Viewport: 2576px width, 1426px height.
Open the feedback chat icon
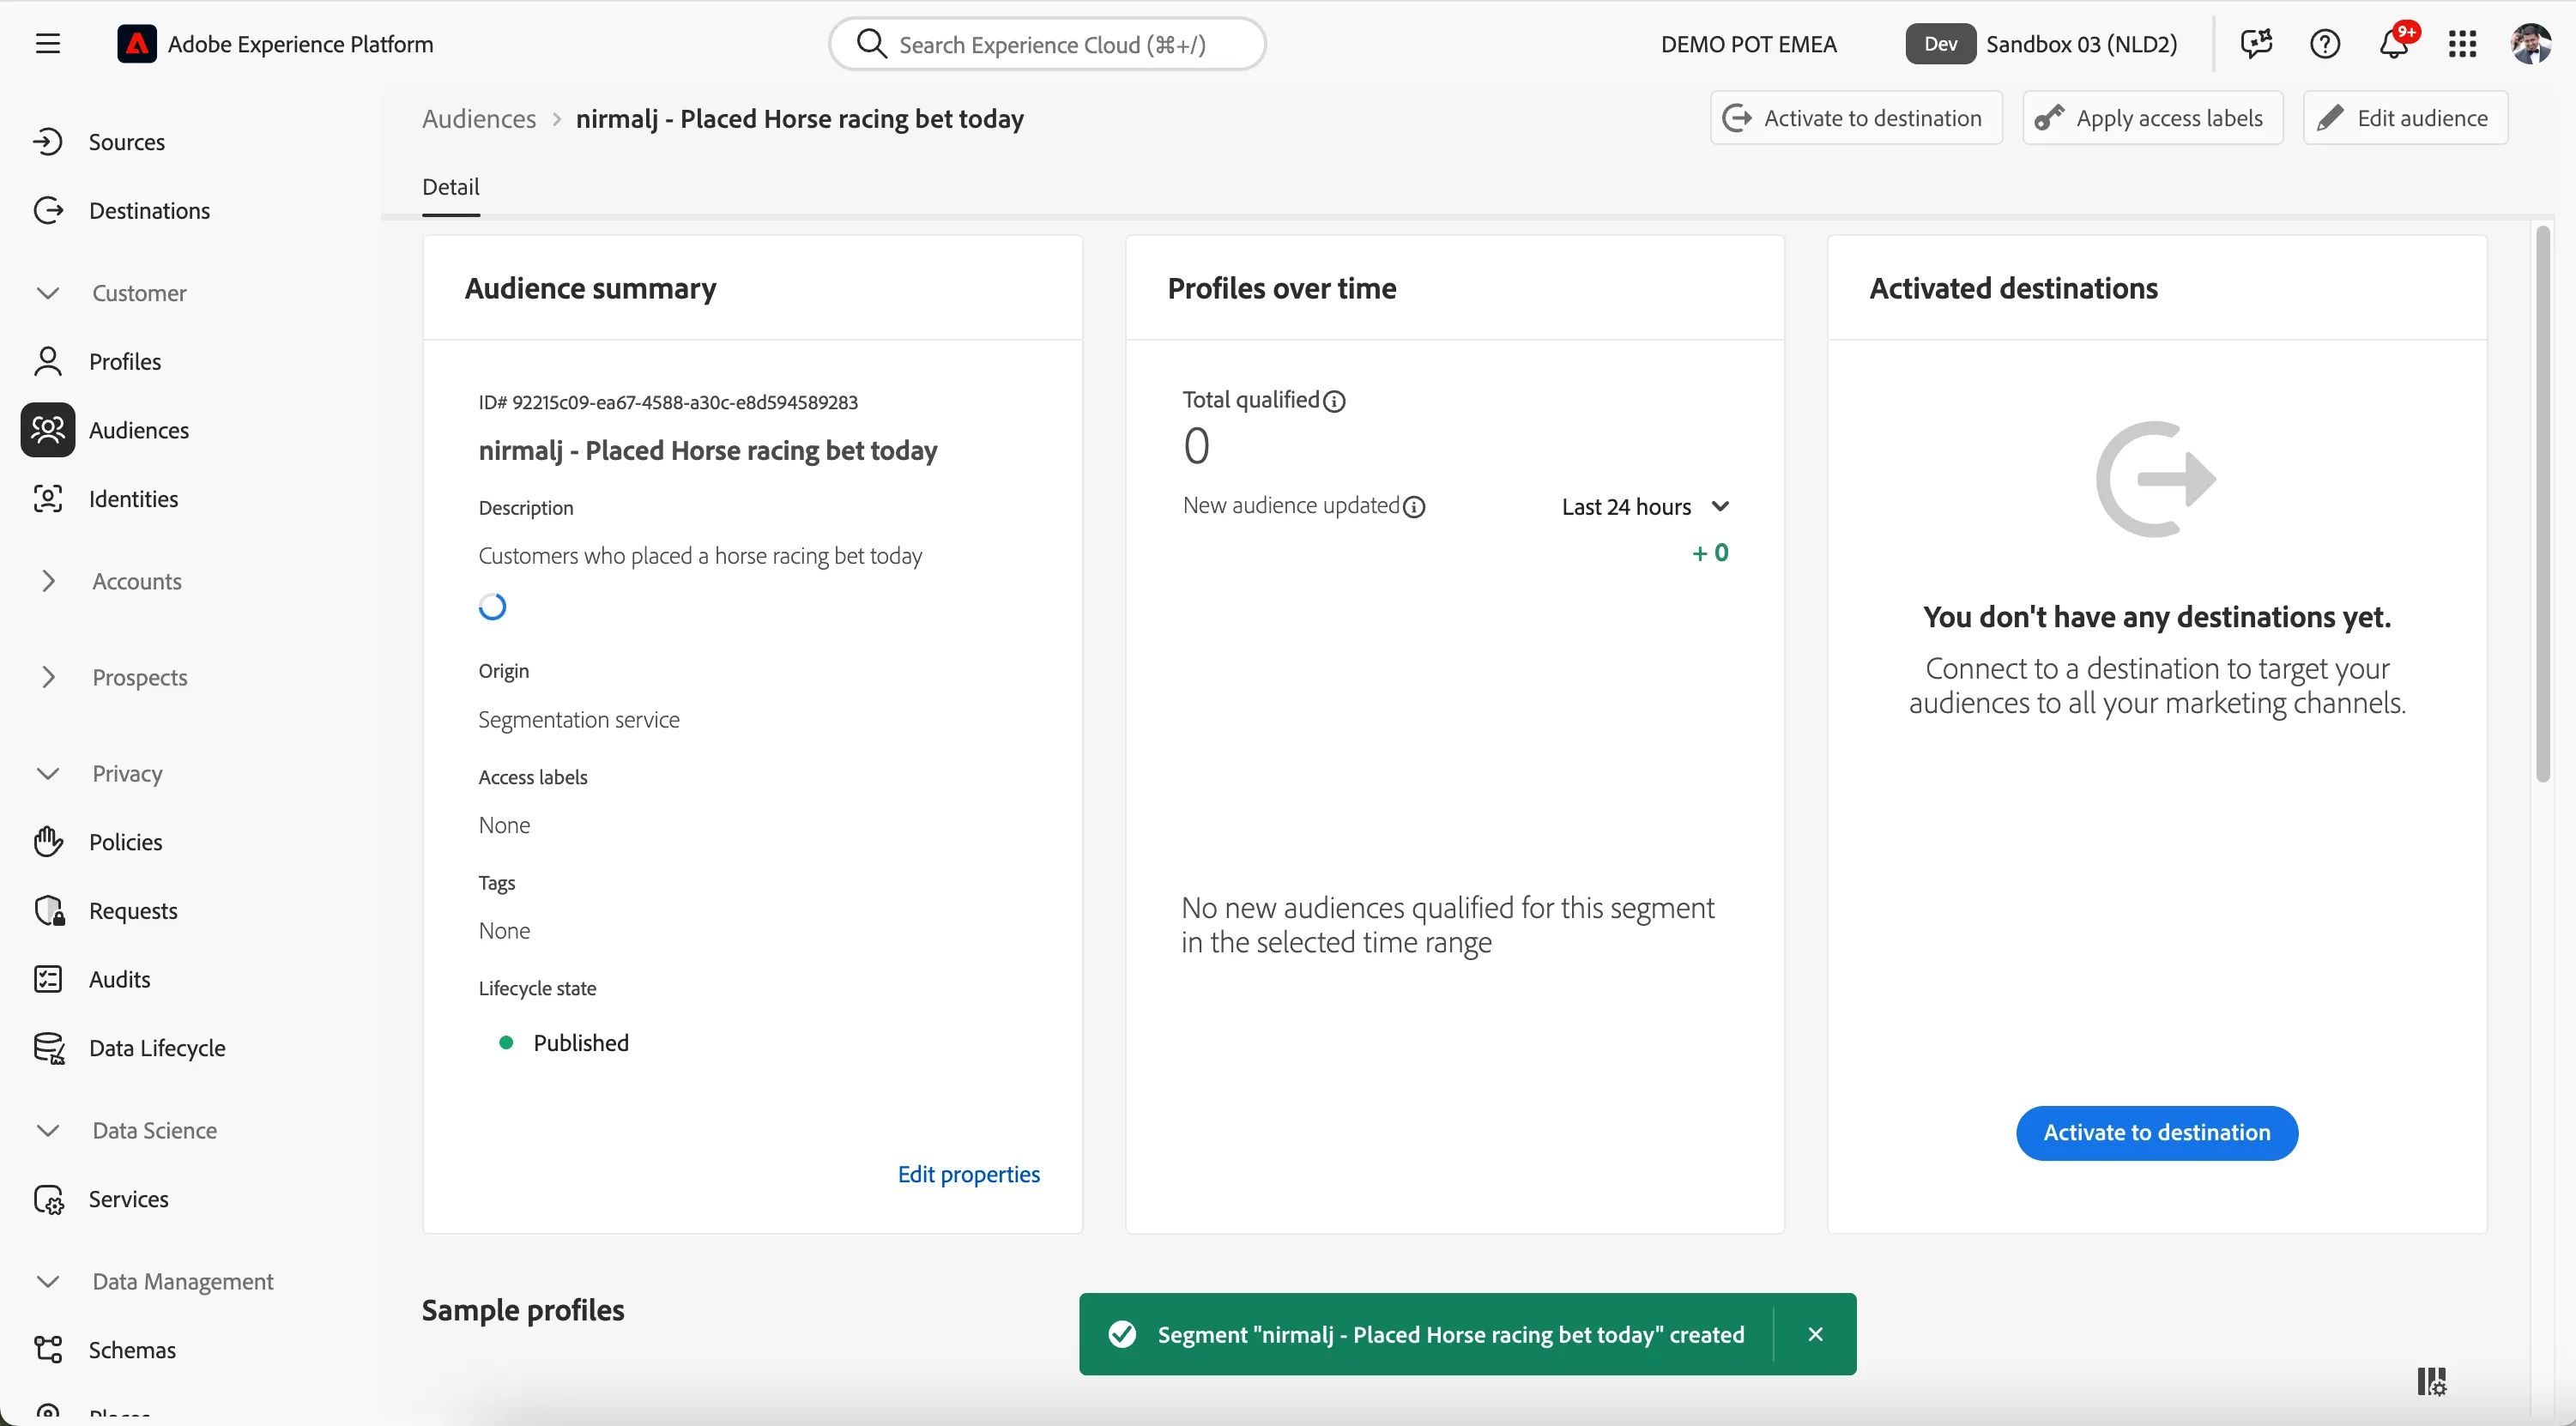(2256, 44)
